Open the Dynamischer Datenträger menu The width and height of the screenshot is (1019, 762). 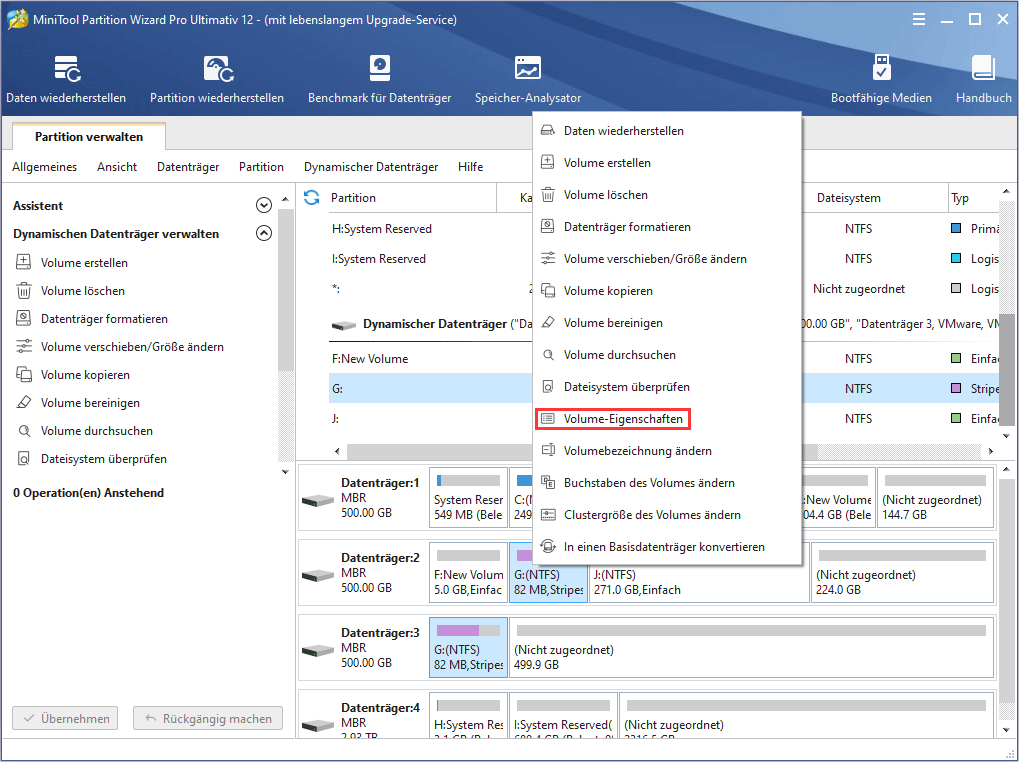click(371, 167)
